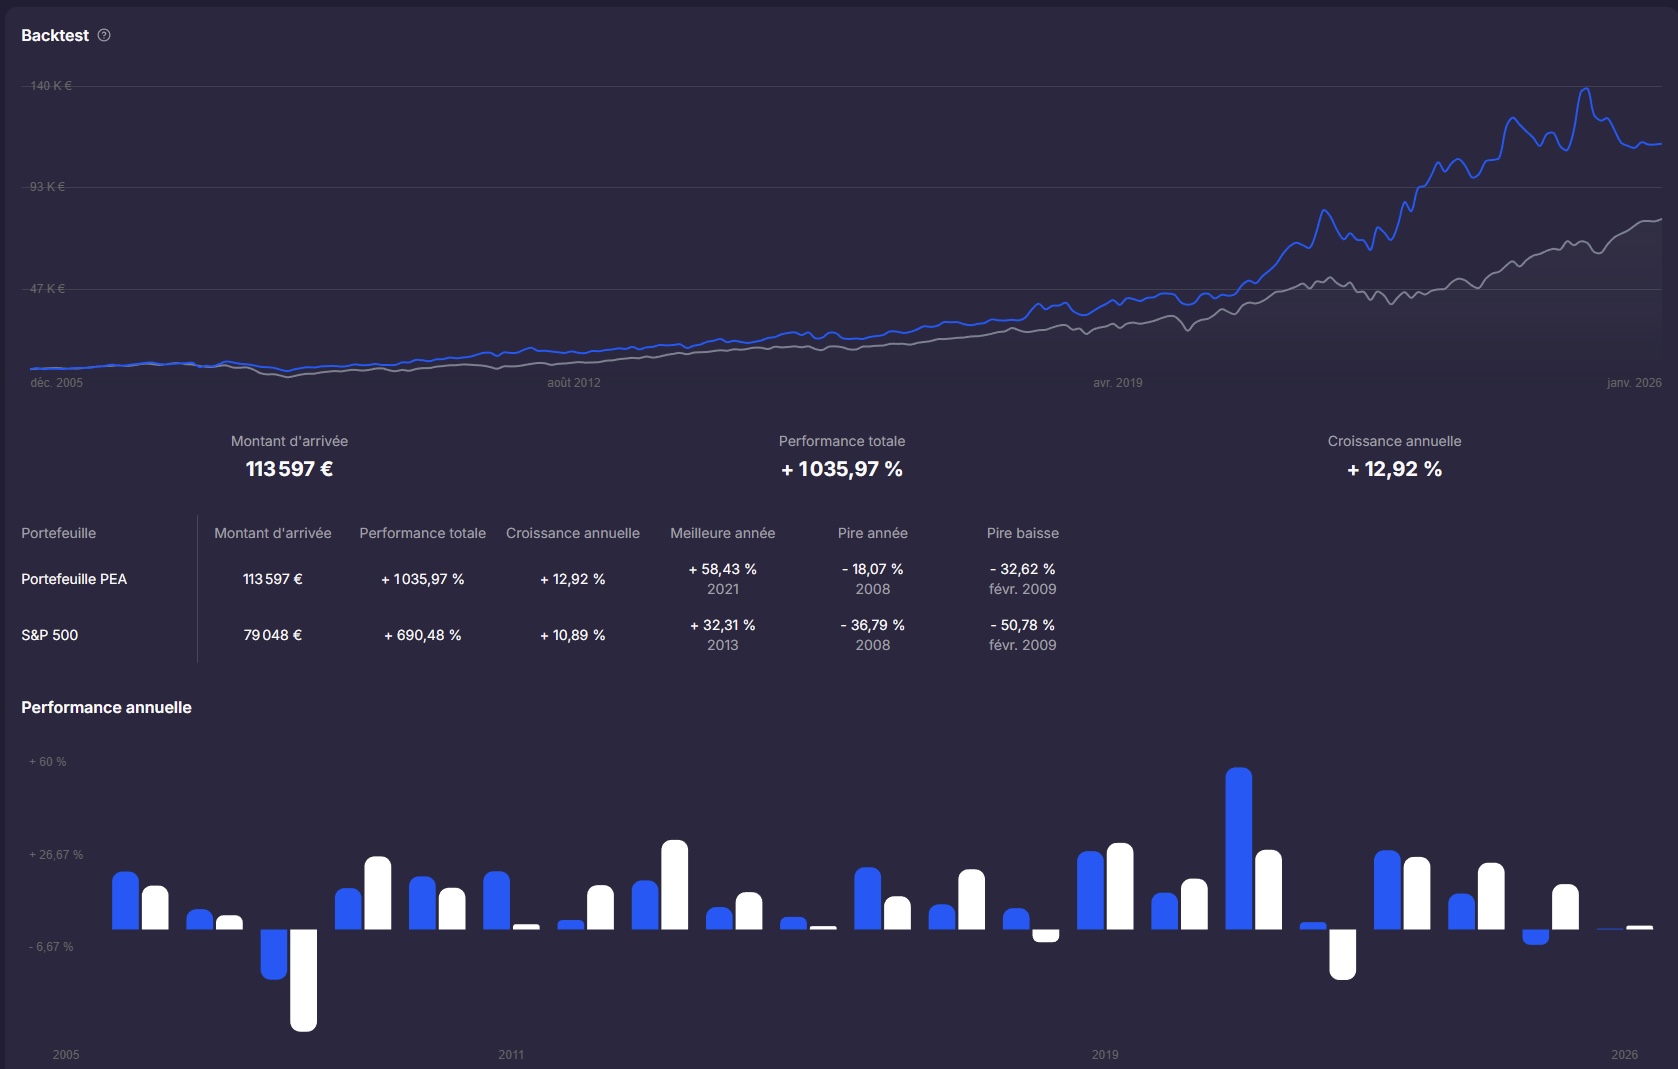Screen dimensions: 1678x1069
Task: Click the avr. 2019 timeline label
Action: (1117, 383)
